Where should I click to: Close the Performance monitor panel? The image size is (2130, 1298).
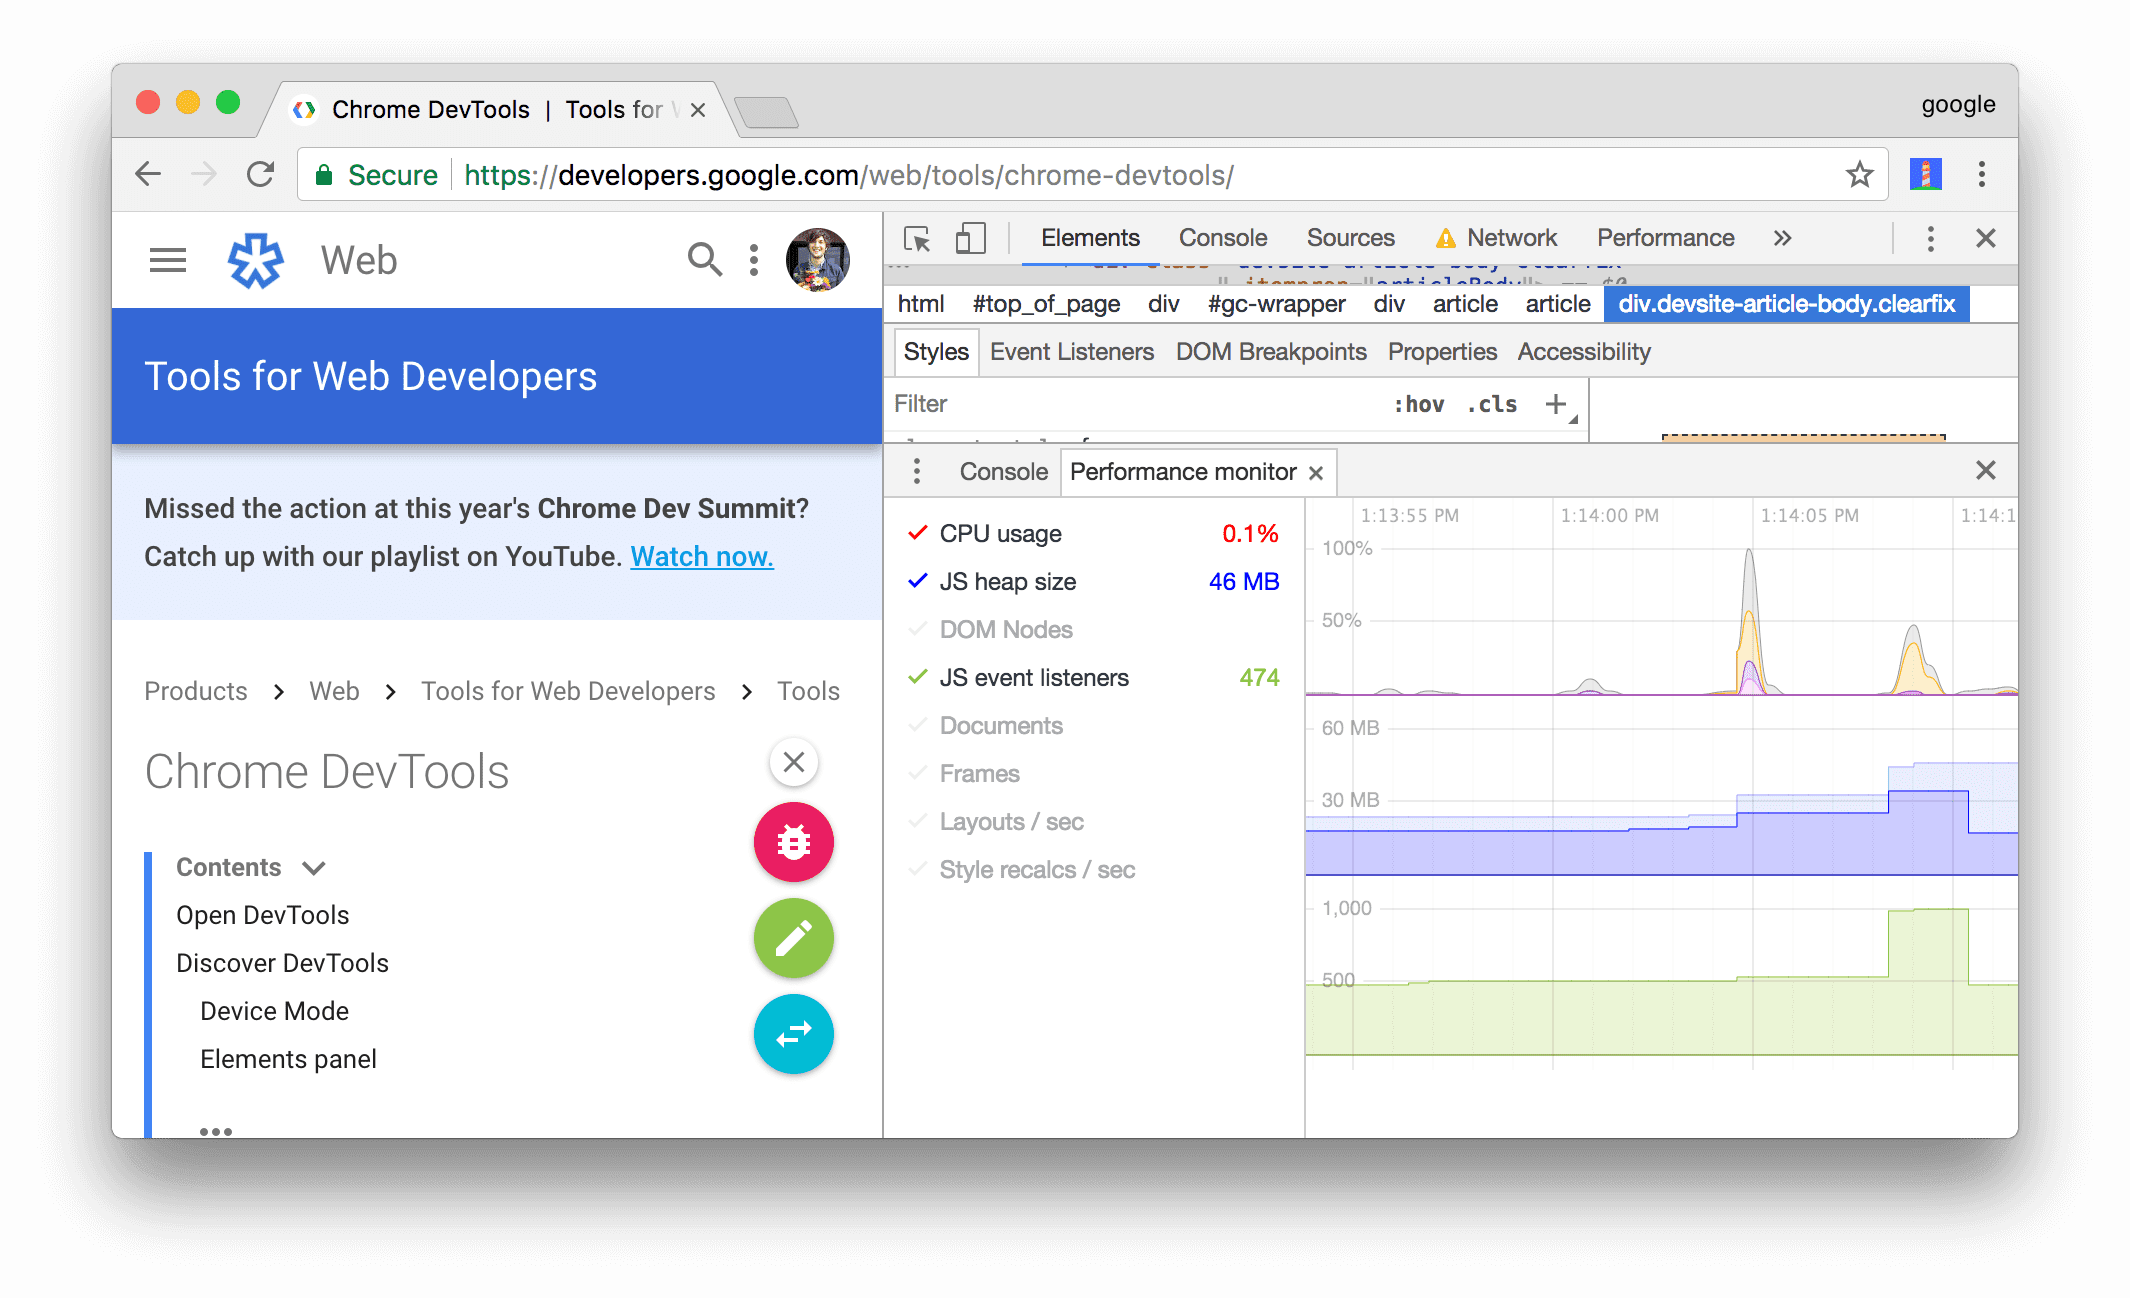pos(1316,472)
